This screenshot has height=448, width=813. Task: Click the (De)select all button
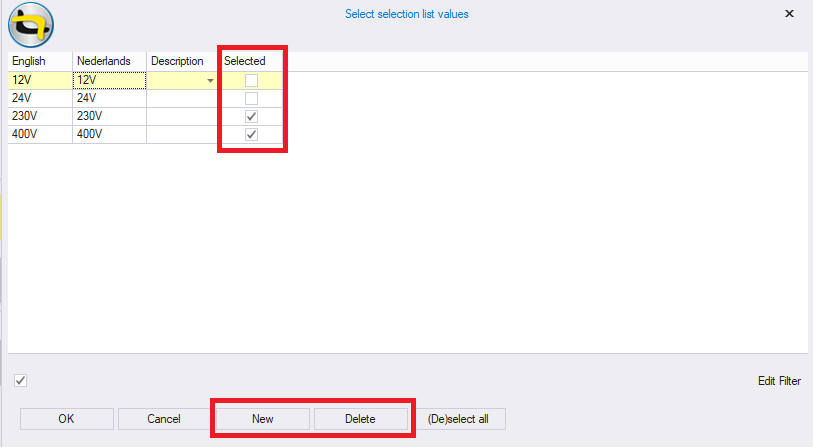point(458,419)
